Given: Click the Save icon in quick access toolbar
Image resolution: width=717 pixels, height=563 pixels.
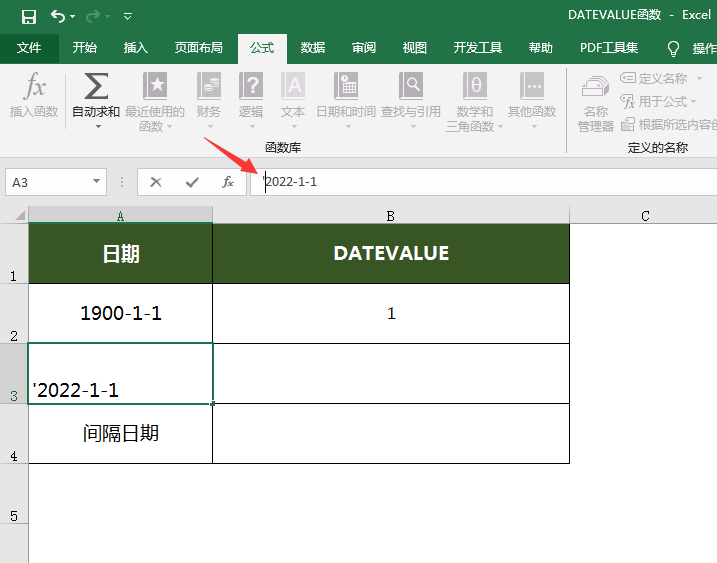Looking at the screenshot, I should (x=29, y=17).
